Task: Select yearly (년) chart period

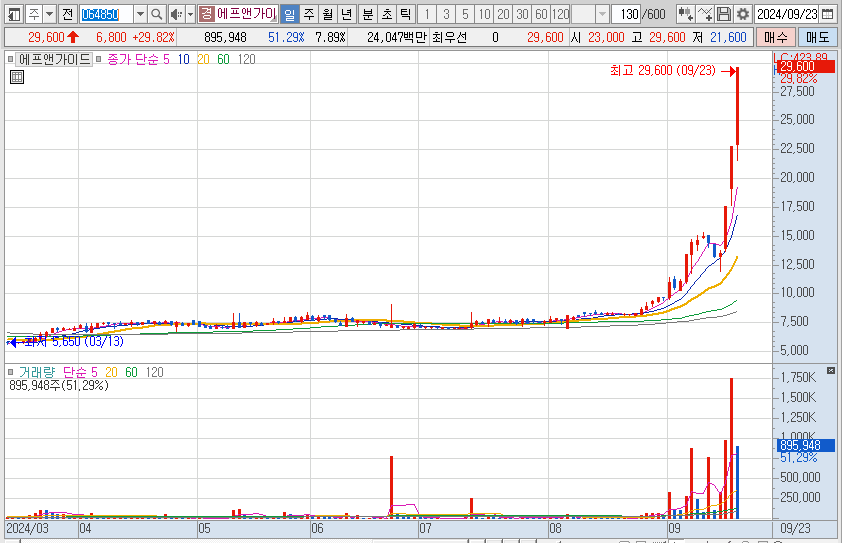Action: point(347,14)
